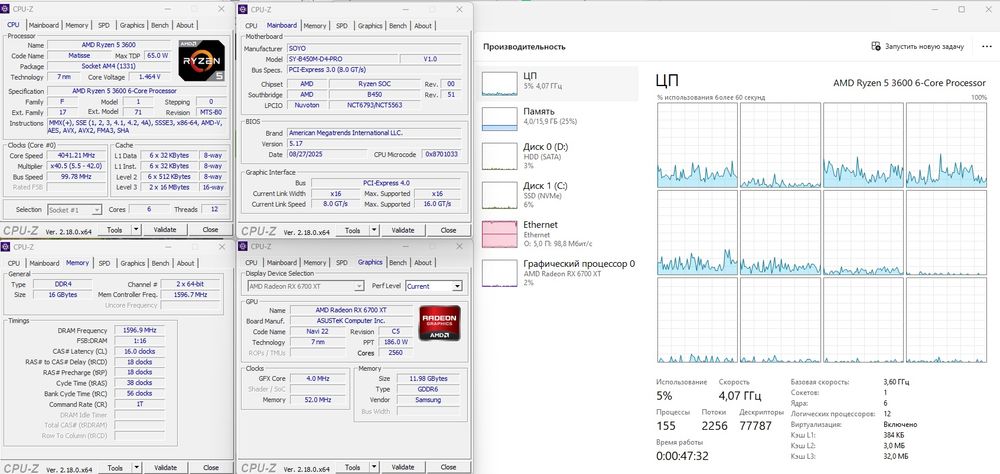Click the SY-B450M-D4-PRO model field
Image resolution: width=1000 pixels, height=474 pixels.
tap(341, 59)
